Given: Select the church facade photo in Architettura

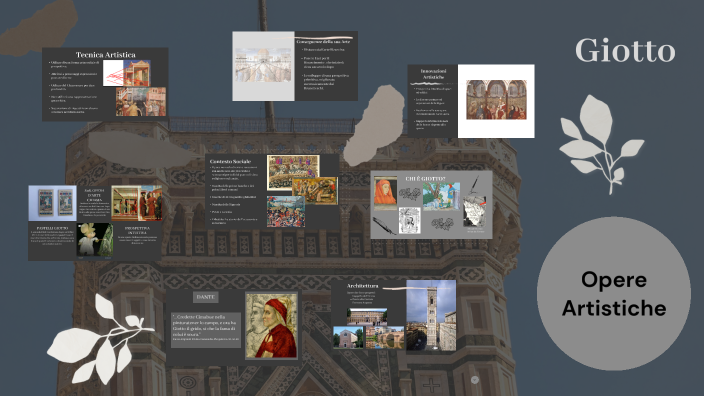Looking at the screenshot, I should click(348, 338).
